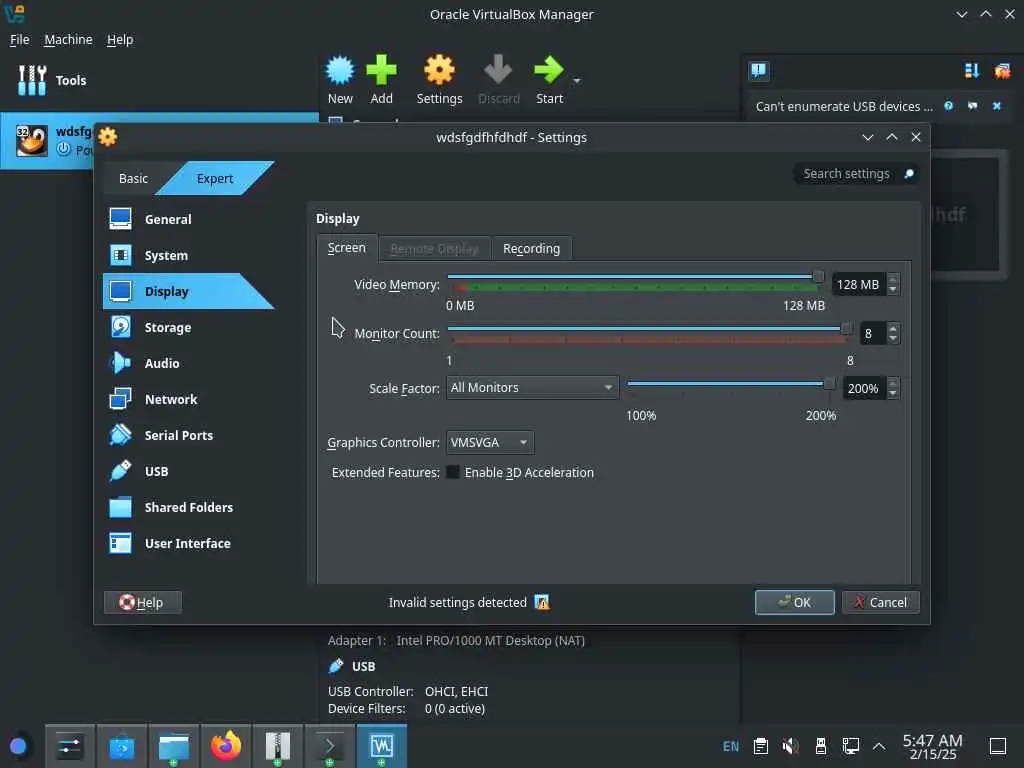Open the notification center icon in Manager
Image resolution: width=1024 pixels, height=768 pixels.
pos(758,71)
